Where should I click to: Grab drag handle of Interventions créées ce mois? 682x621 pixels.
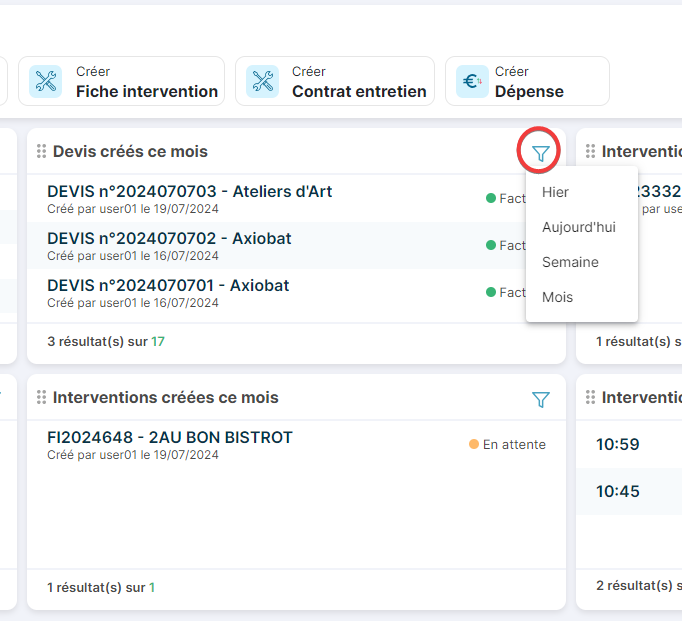coord(41,397)
